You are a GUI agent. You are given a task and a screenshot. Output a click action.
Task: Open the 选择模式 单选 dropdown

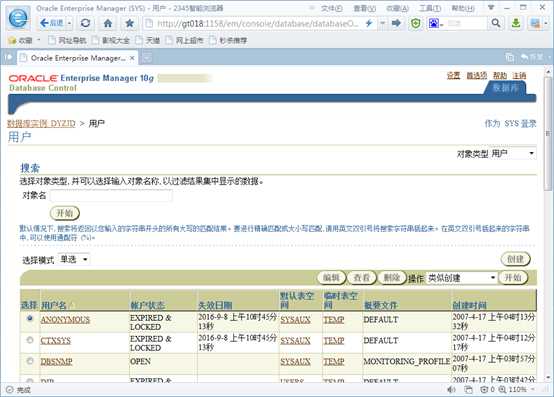[74, 260]
